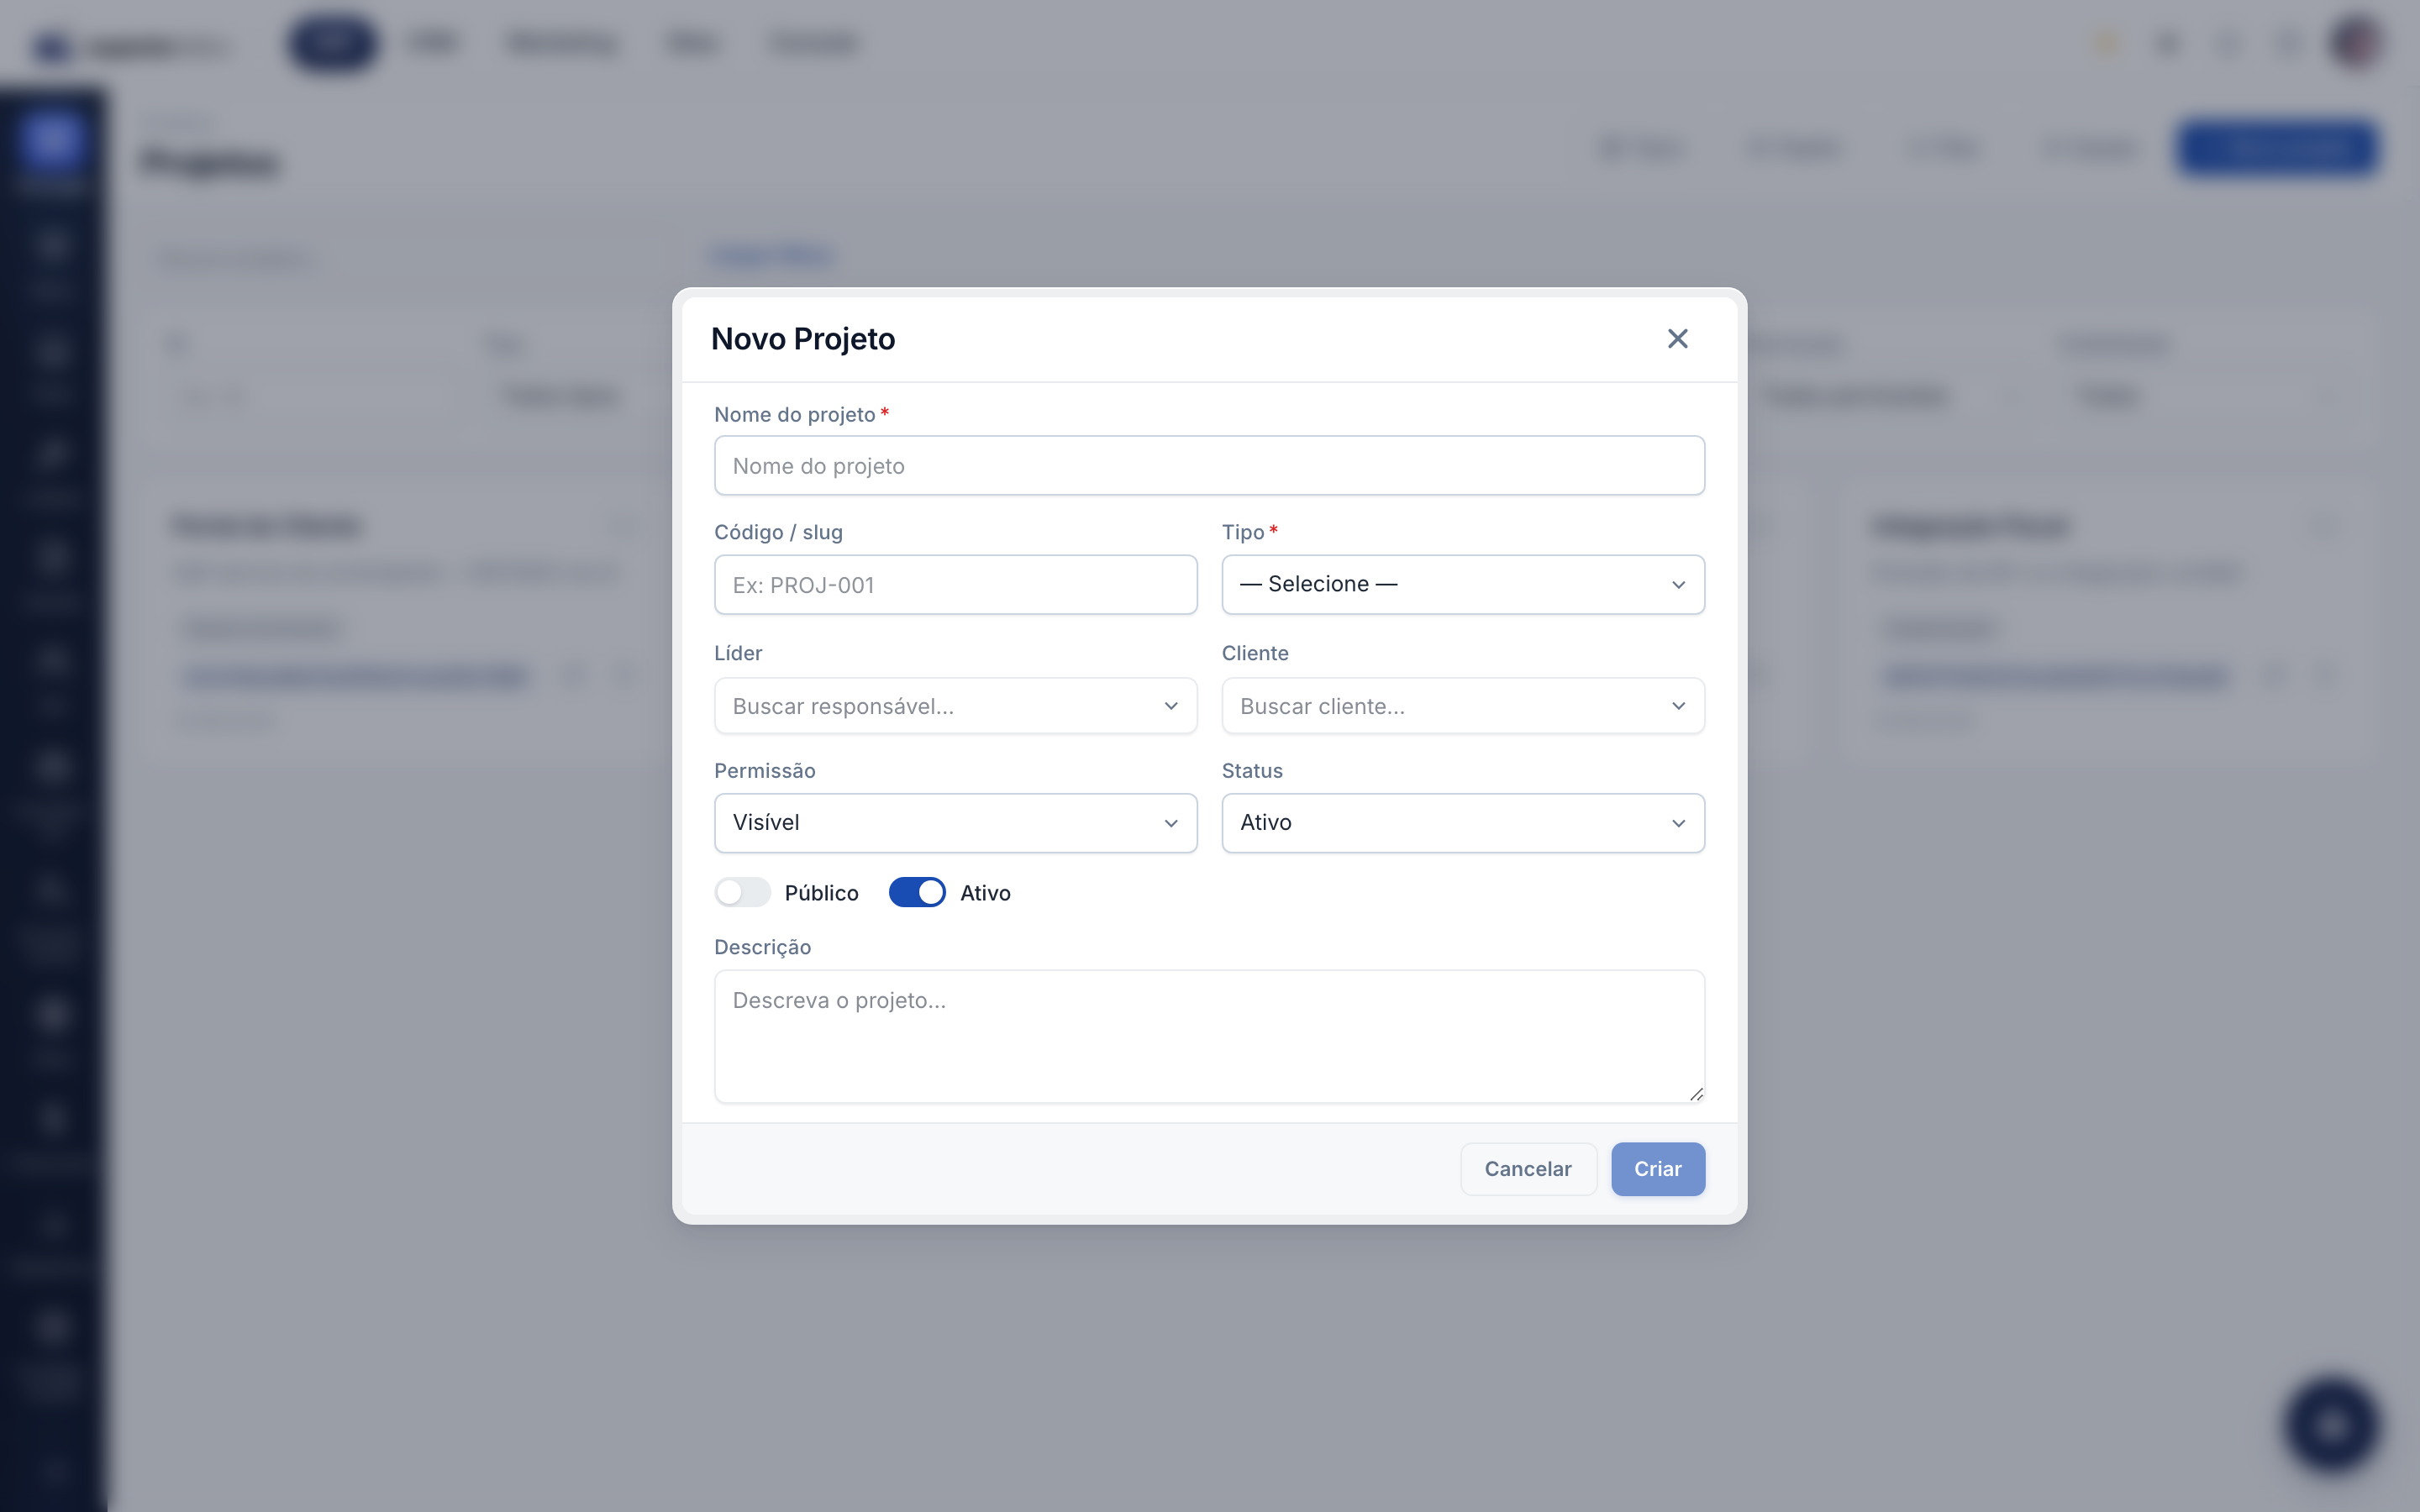Toggle the Público switch
Screen dimensions: 2420x1512
point(742,892)
